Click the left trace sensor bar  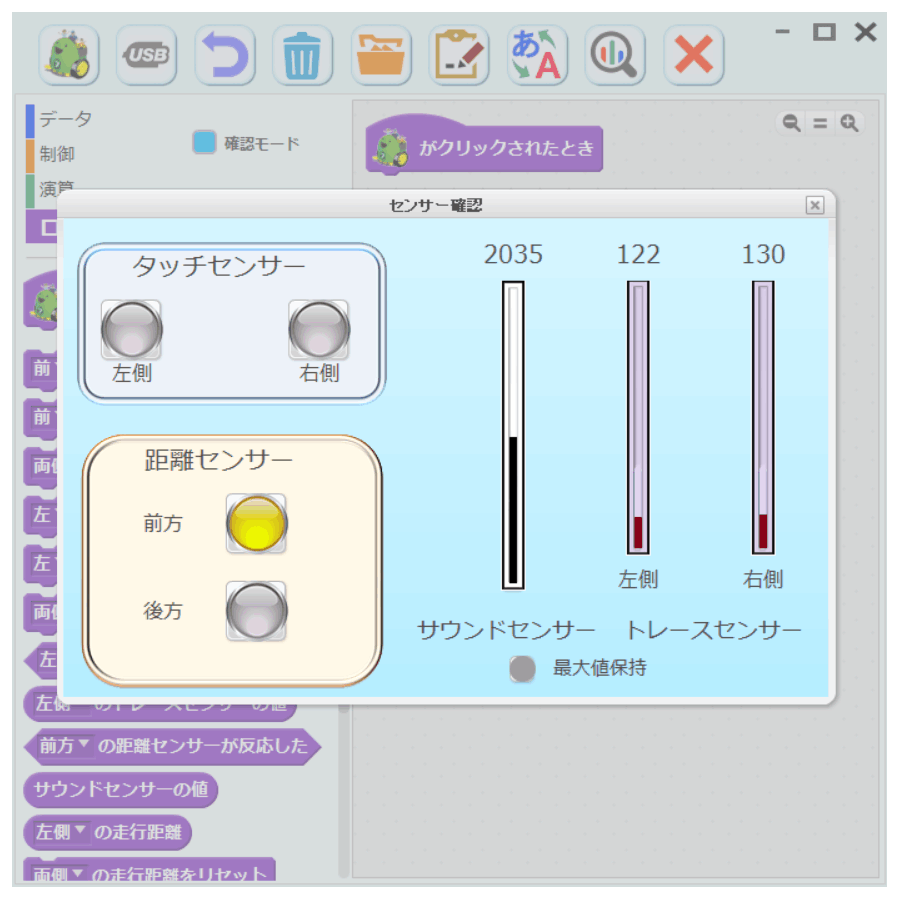(638, 417)
